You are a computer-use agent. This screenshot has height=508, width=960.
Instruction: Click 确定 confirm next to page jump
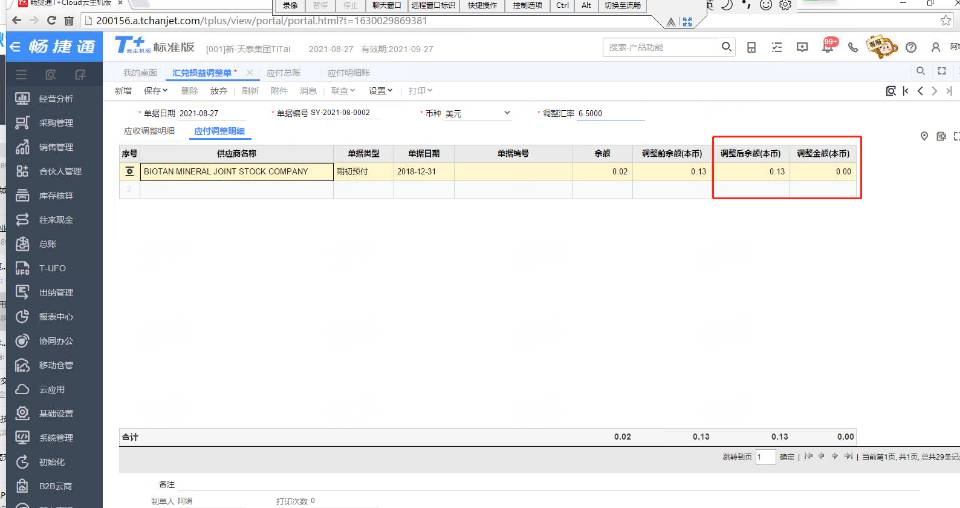(x=786, y=457)
